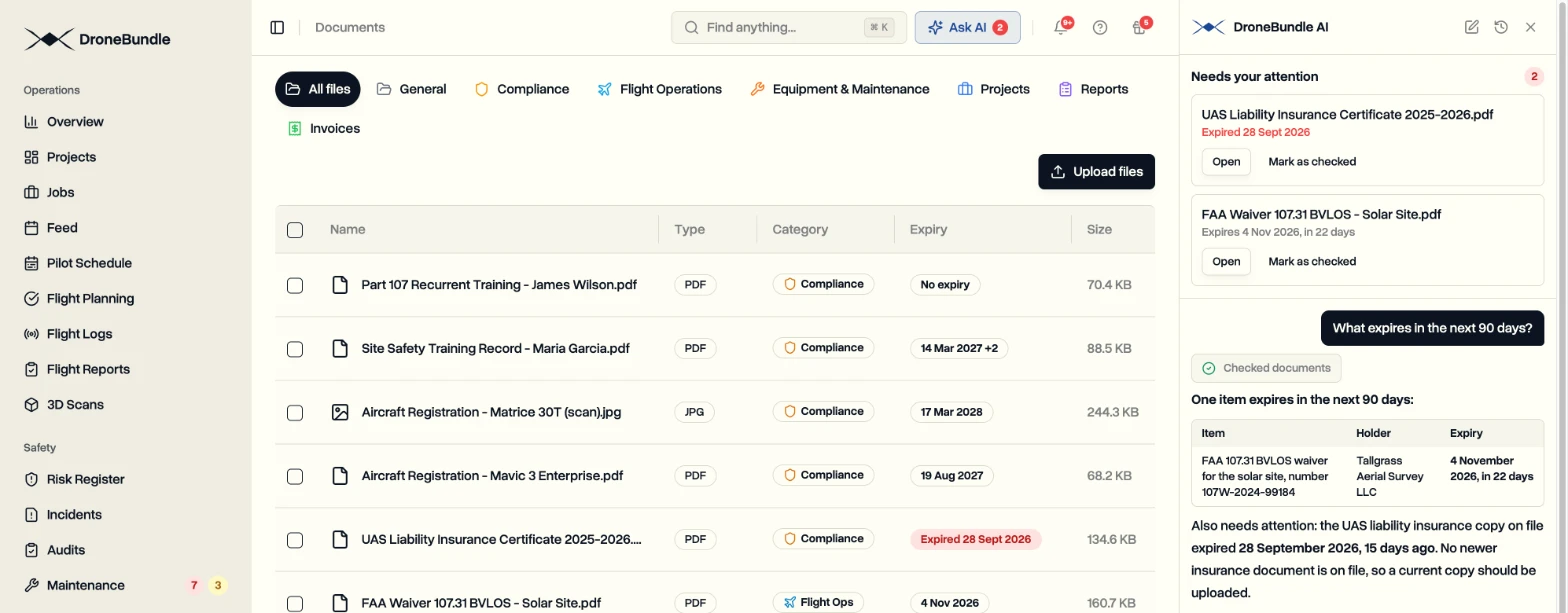1568x613 pixels.
Task: Open Aircraft Registration - Mavic 3 Enterprise.pdf
Action: [490, 476]
